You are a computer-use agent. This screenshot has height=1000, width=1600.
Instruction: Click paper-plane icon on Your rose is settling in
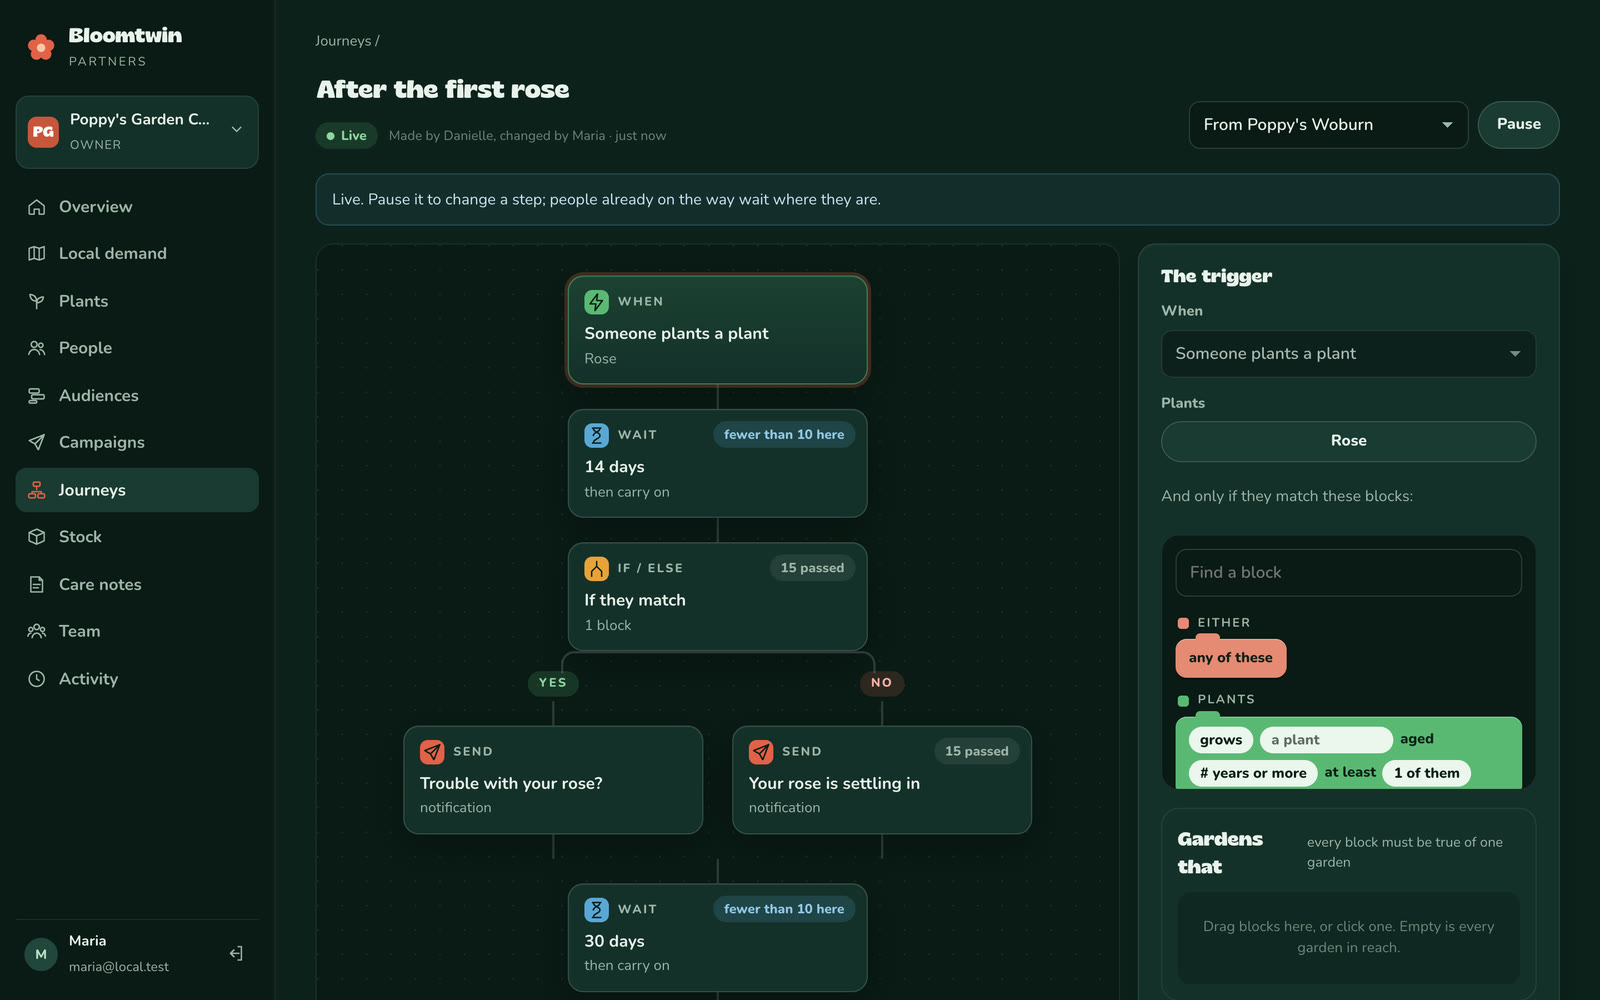click(x=761, y=752)
